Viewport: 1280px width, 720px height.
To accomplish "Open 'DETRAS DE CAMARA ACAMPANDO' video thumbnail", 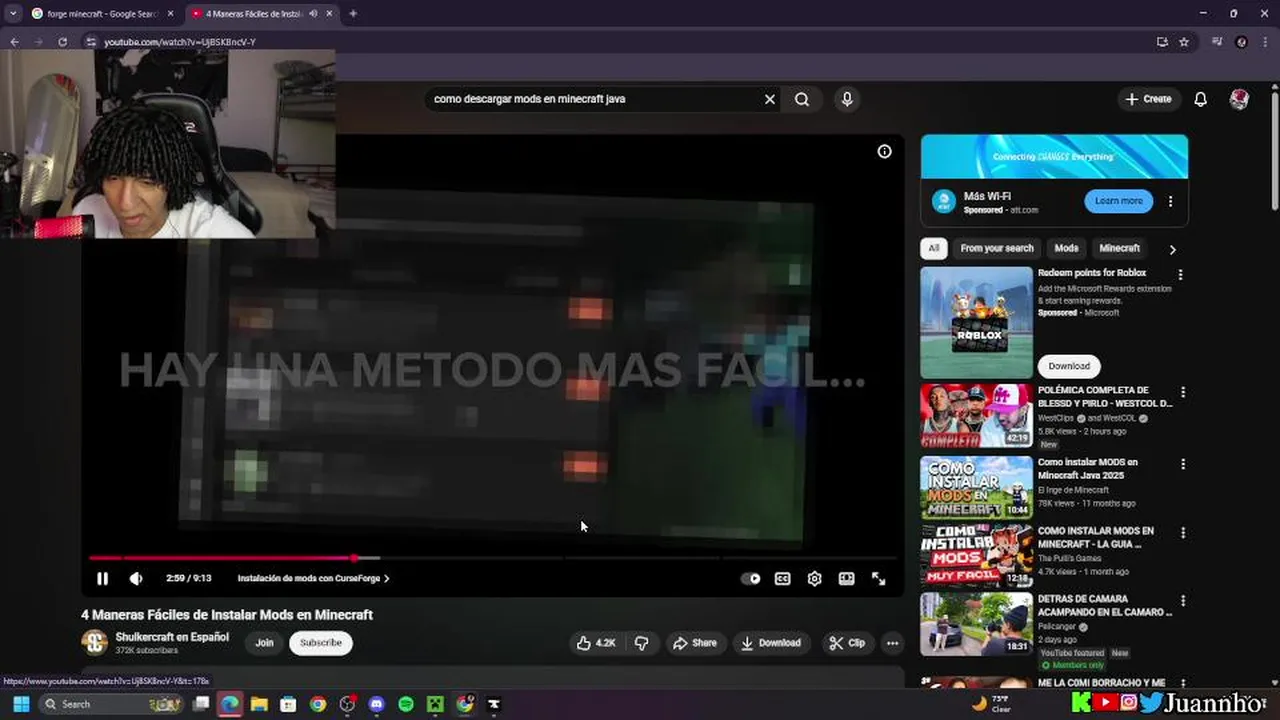I will point(976,624).
